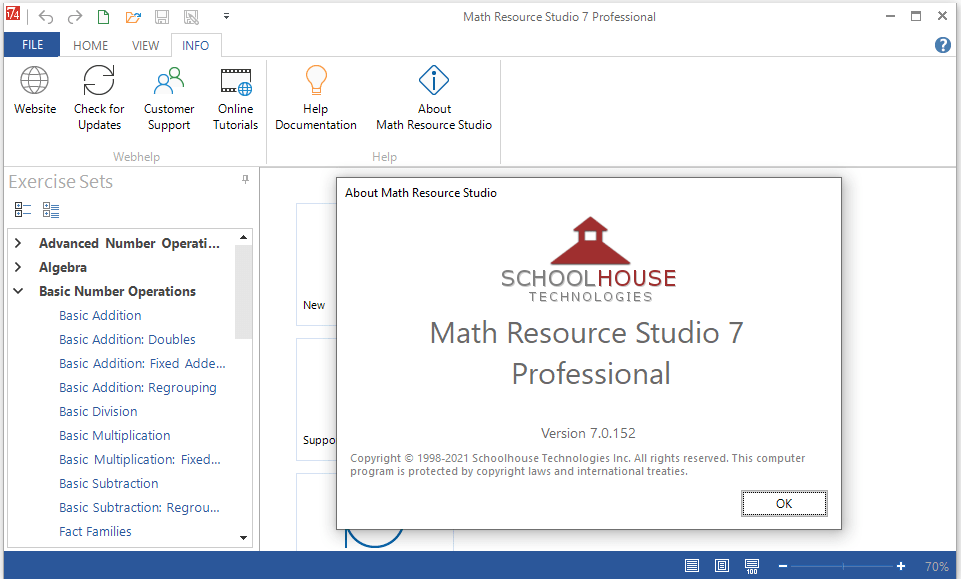The height and width of the screenshot is (579, 961).
Task: Select Basic Addition: Fixed Adde... exercise
Action: pyautogui.click(x=142, y=363)
